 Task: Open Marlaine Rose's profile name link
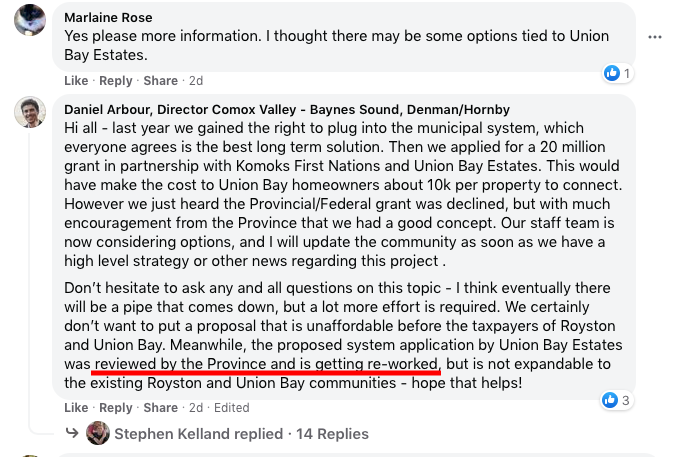[x=107, y=17]
